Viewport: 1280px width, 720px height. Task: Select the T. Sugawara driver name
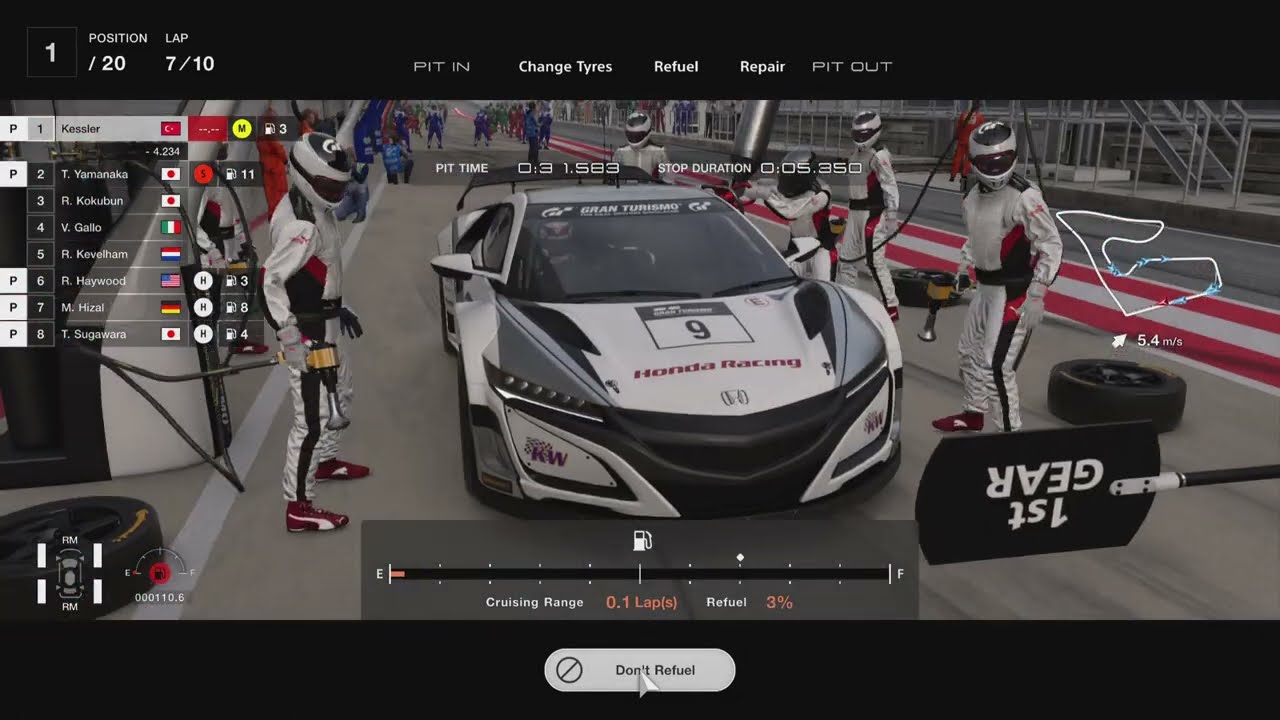point(93,334)
